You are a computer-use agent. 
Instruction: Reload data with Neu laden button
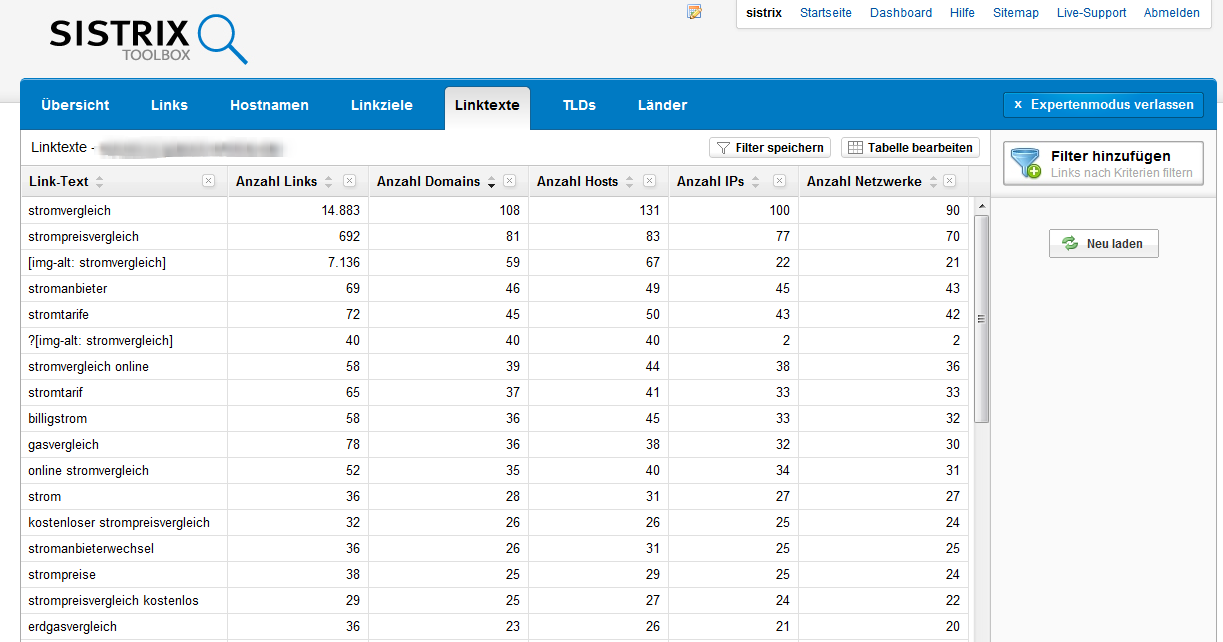tap(1103, 244)
